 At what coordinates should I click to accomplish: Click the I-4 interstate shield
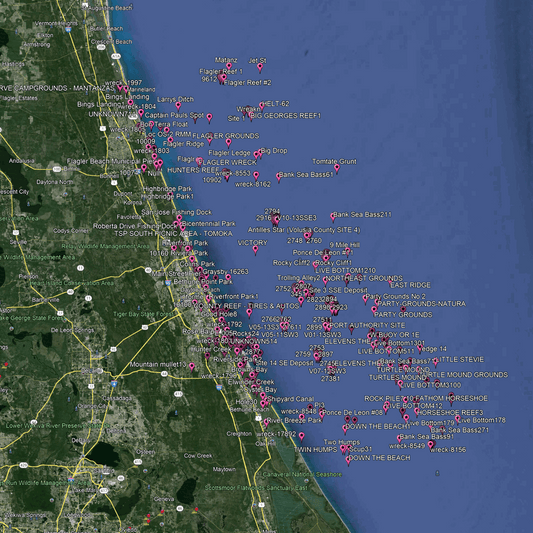point(114,384)
